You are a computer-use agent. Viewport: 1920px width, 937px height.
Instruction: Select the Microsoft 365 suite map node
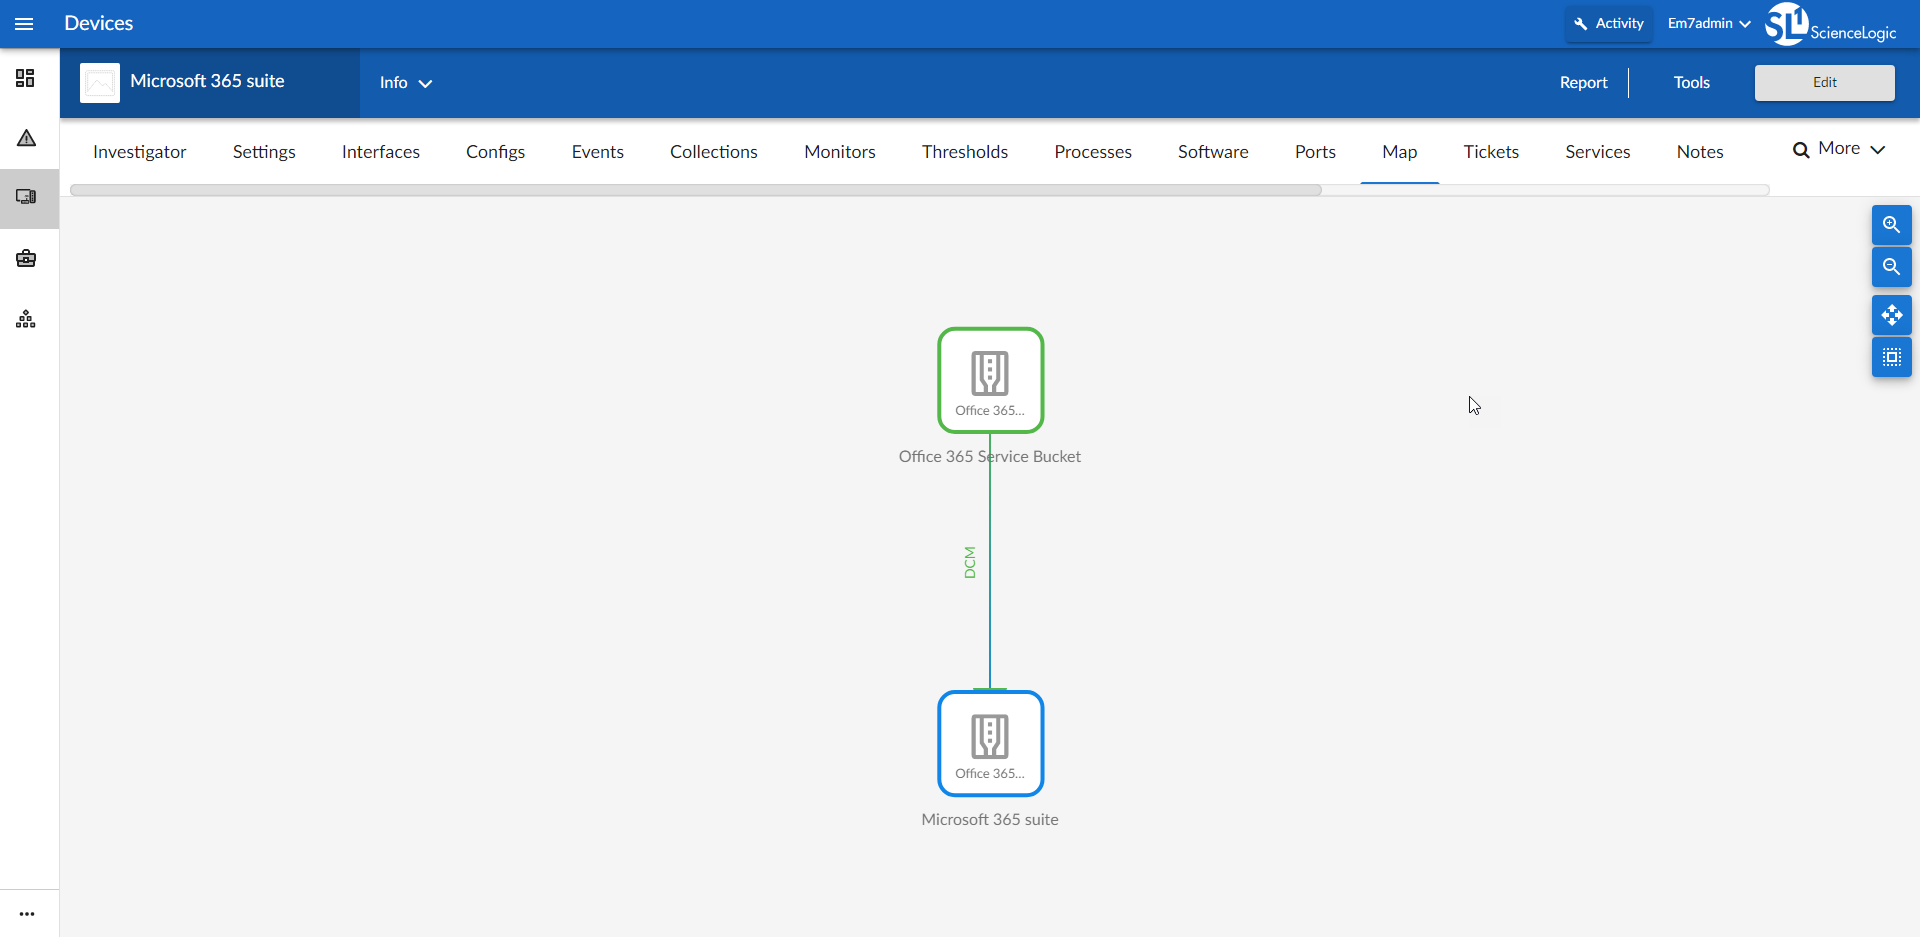coord(990,743)
